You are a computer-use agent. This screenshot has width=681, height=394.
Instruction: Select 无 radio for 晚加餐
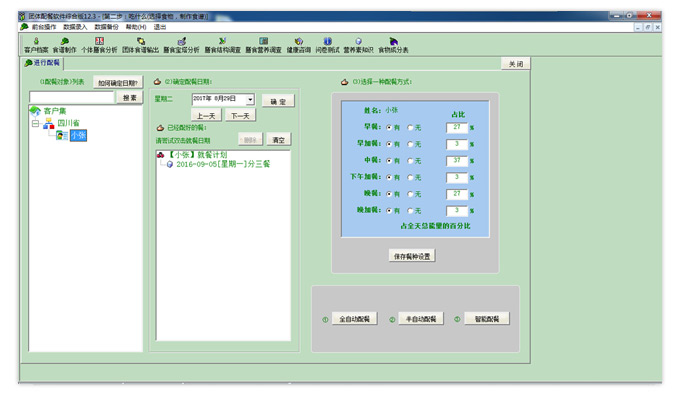coord(410,211)
